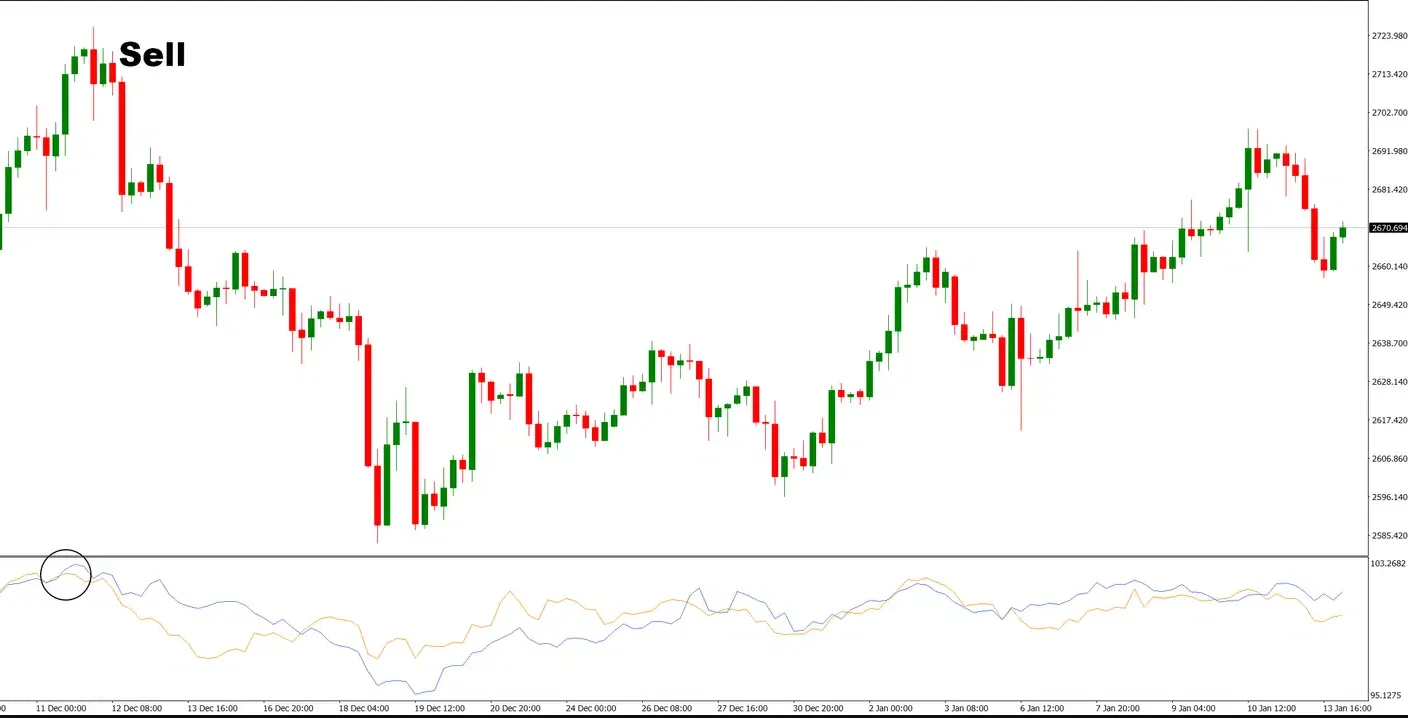
Task: Select the 19 Dec 12:00 time label
Action: tap(439, 708)
